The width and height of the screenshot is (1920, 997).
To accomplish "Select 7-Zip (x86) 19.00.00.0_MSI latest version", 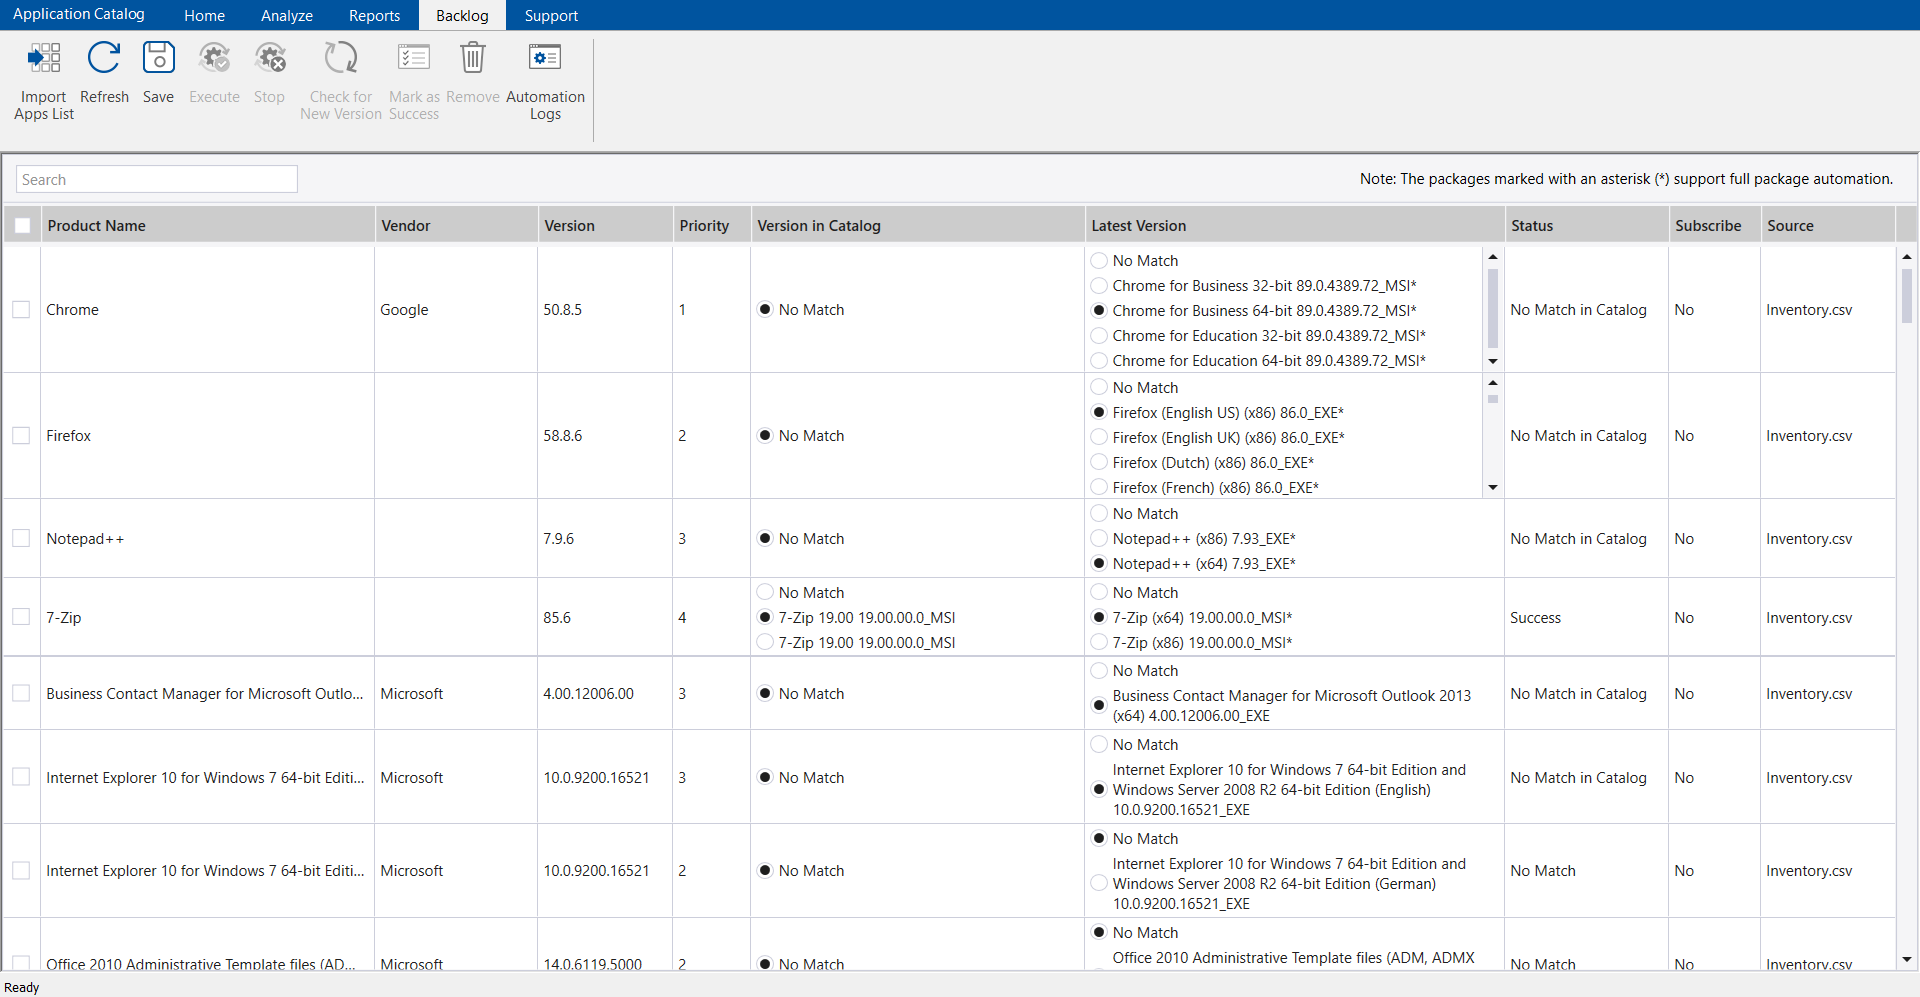I will [1099, 642].
